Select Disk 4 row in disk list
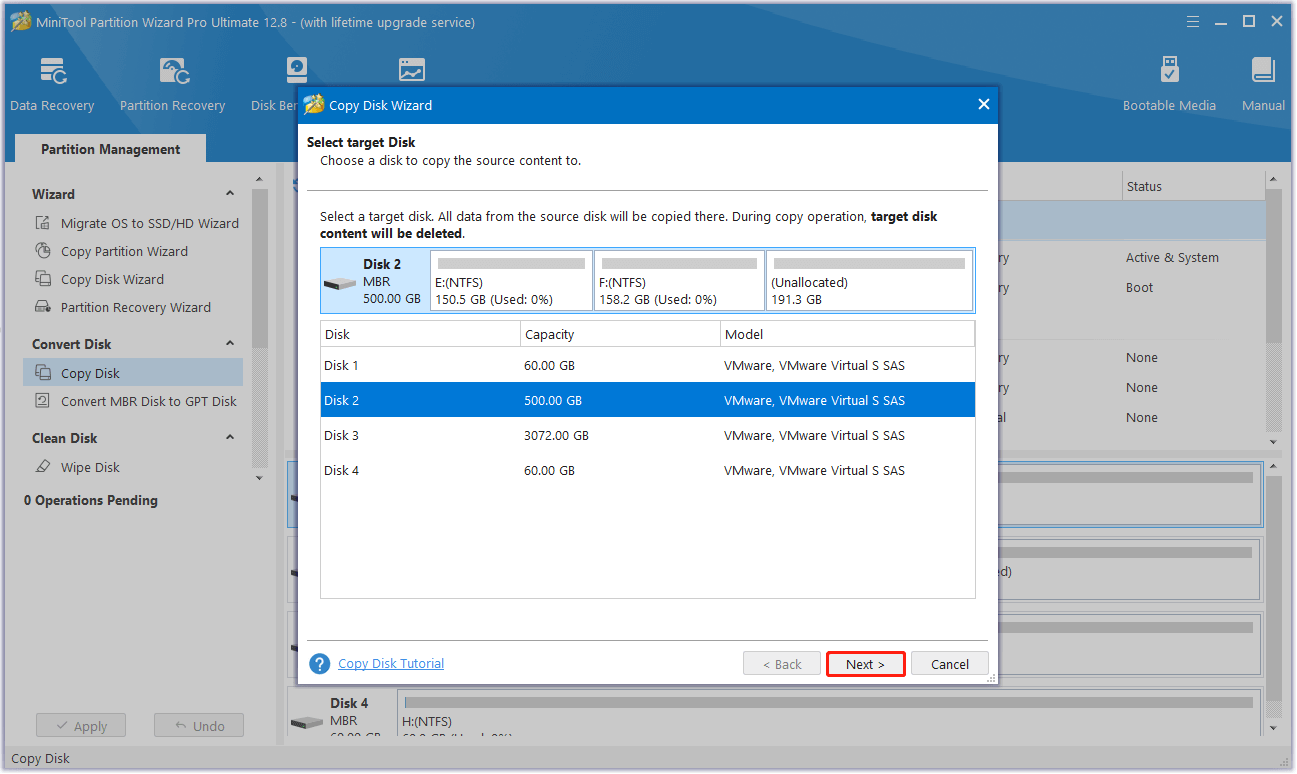 (647, 470)
